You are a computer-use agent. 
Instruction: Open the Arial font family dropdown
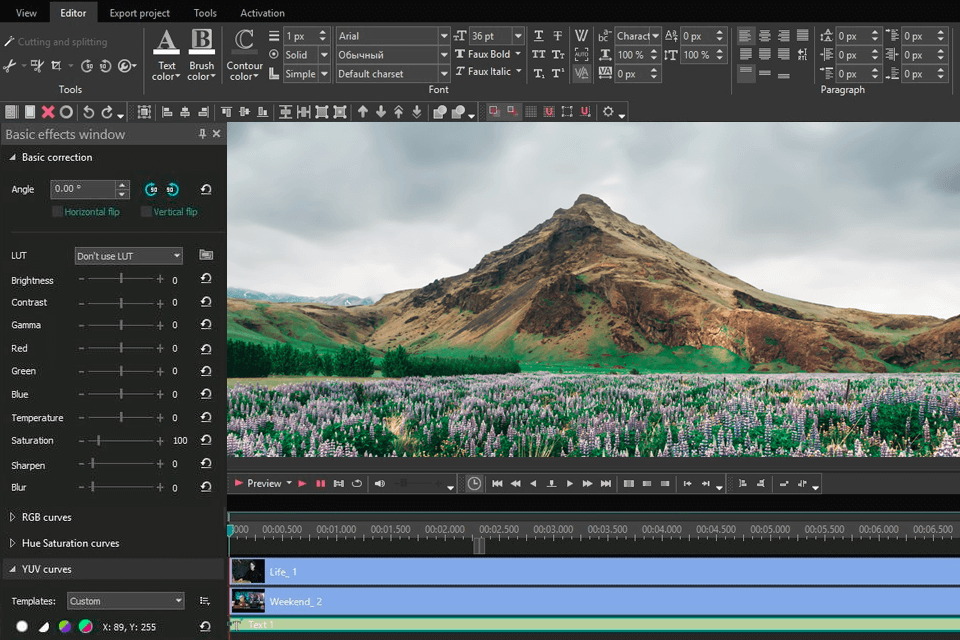tap(444, 36)
